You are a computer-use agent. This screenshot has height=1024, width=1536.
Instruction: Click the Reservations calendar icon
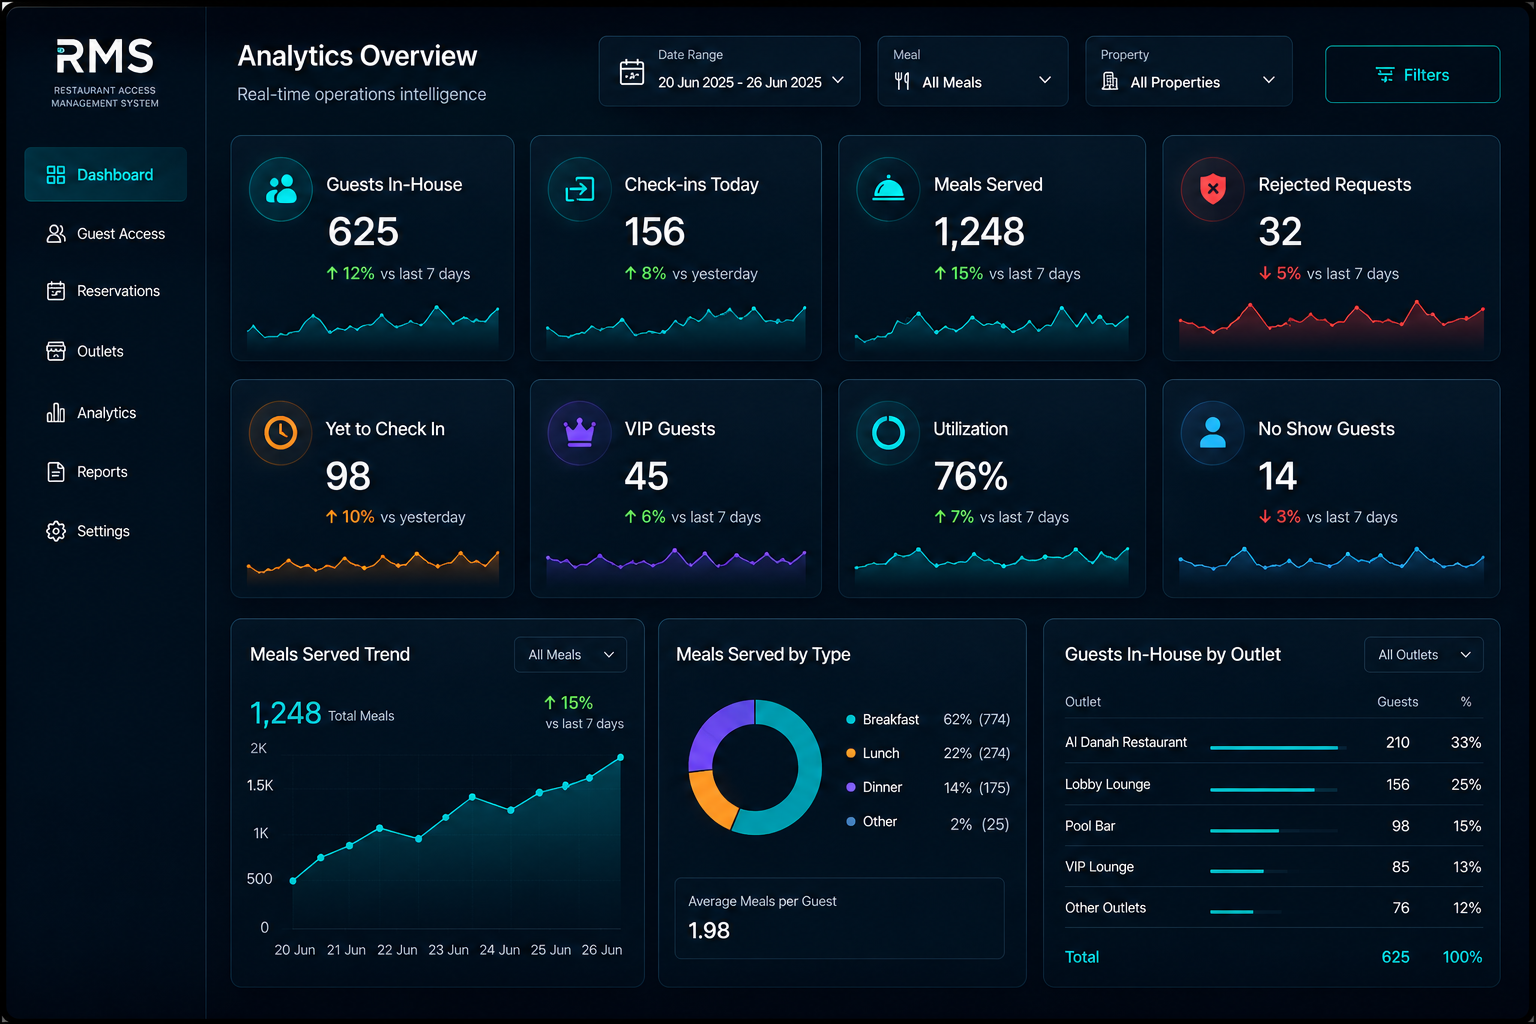(x=56, y=291)
